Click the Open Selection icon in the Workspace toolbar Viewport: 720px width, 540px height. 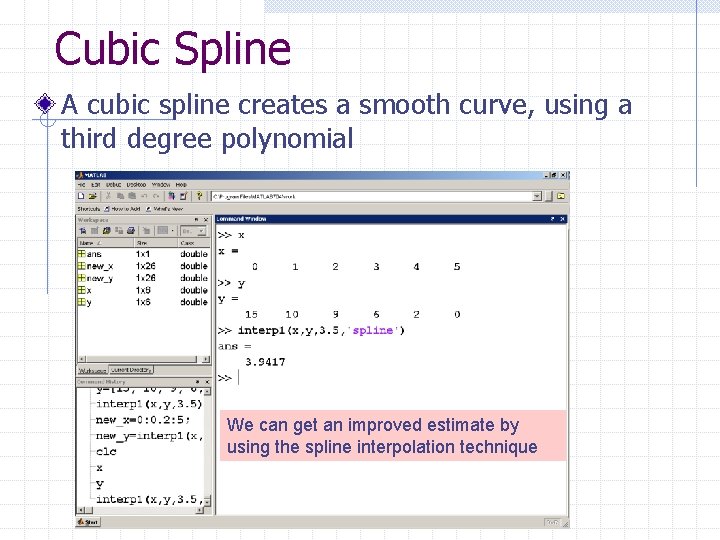point(95,231)
